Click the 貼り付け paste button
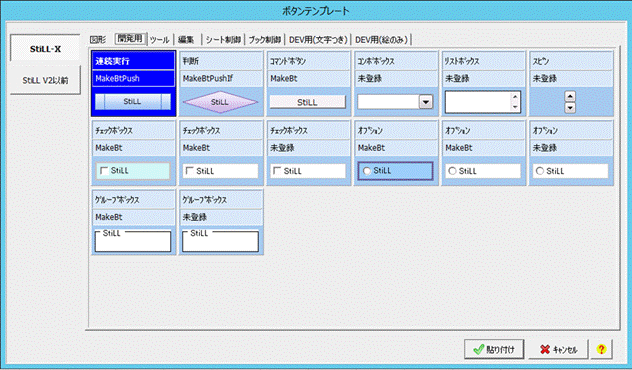This screenshot has height=370, width=632. [494, 349]
